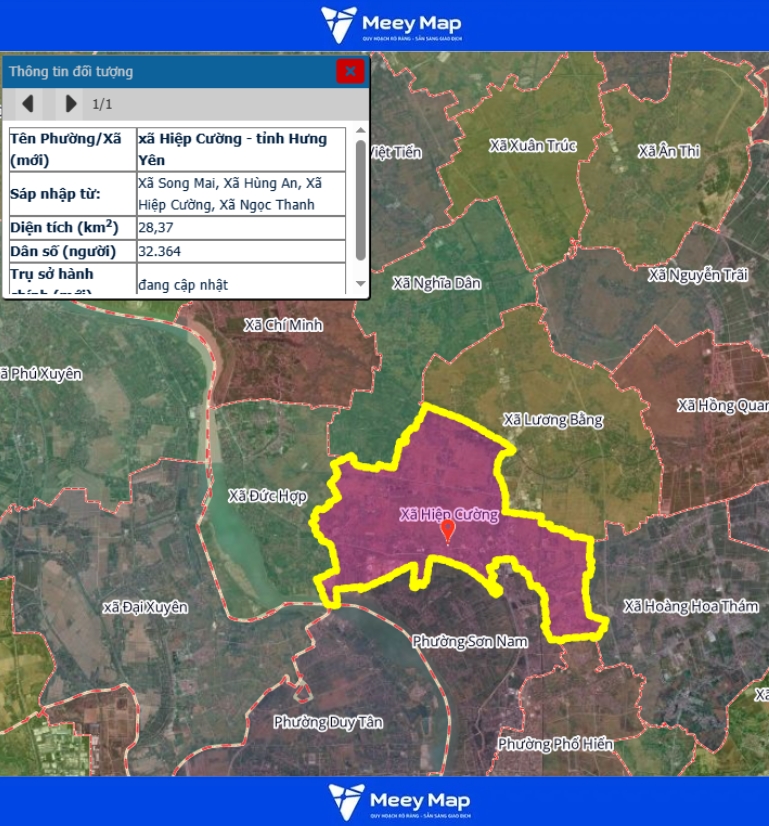This screenshot has height=826, width=769.
Task: Go to the next object record
Action: 70,103
